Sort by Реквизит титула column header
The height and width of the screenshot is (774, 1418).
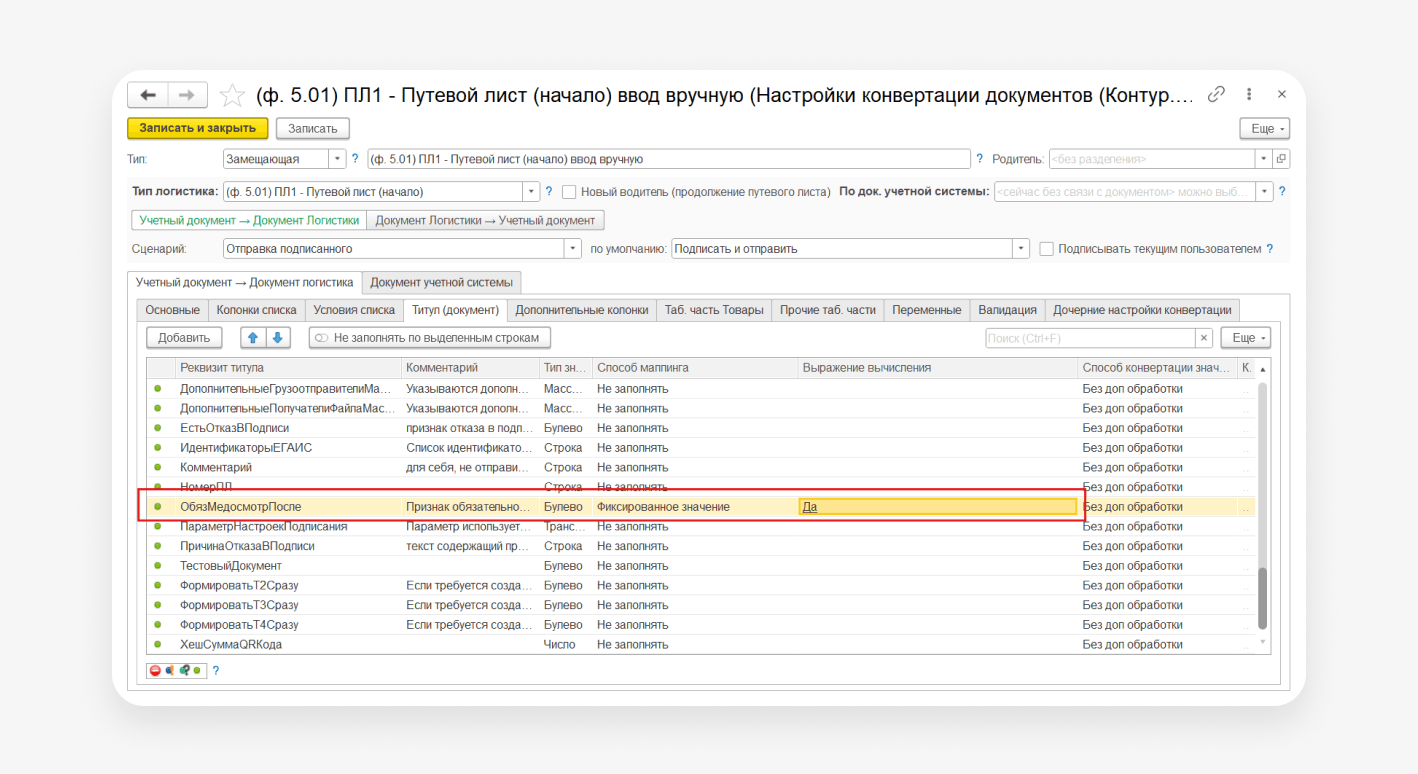coord(290,368)
